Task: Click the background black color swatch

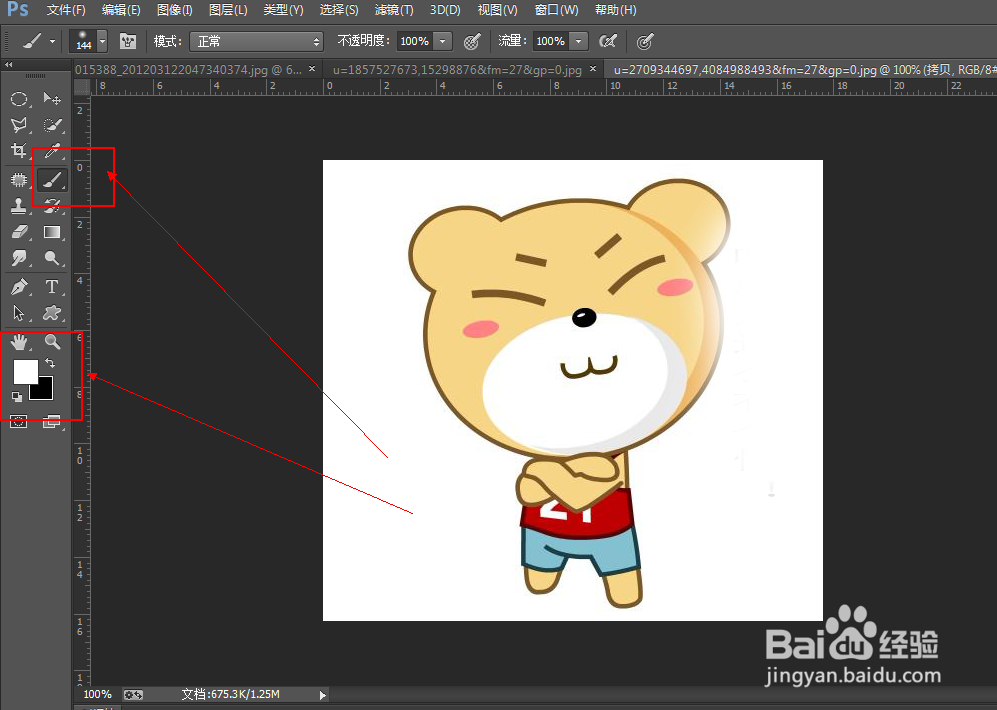Action: [x=43, y=390]
